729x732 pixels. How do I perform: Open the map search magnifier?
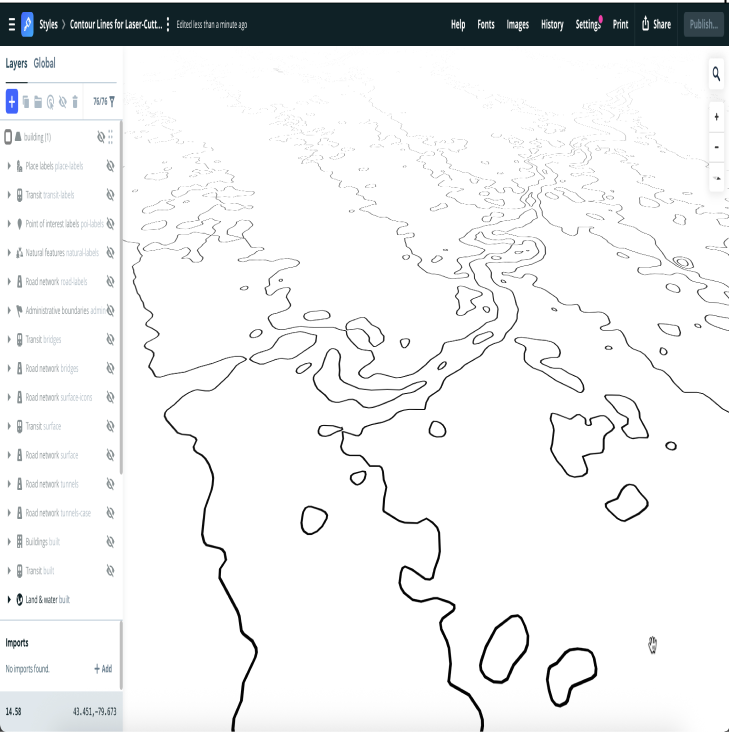(716, 74)
